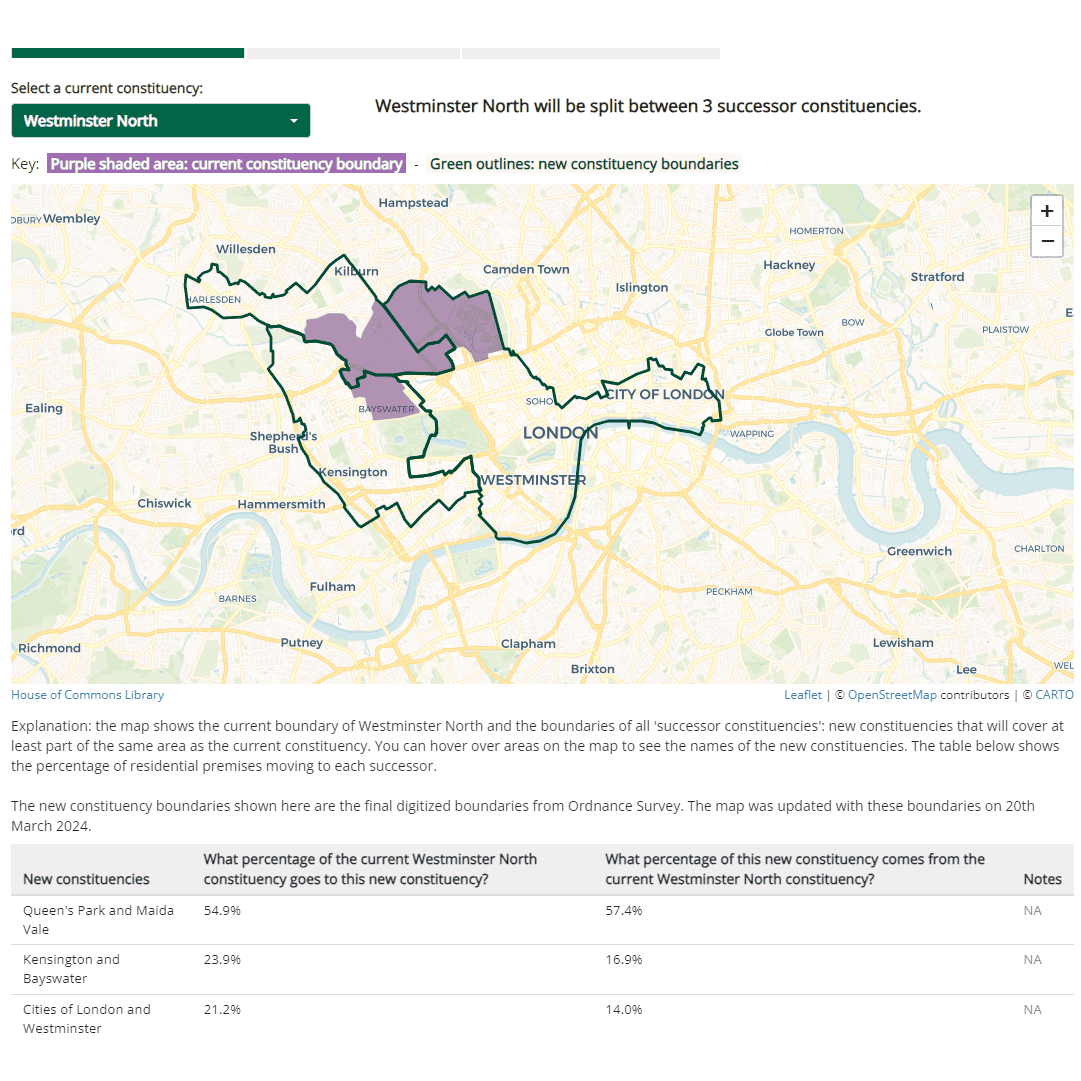Zoom in on the map
This screenshot has height=1081, width=1081.
coord(1046,211)
